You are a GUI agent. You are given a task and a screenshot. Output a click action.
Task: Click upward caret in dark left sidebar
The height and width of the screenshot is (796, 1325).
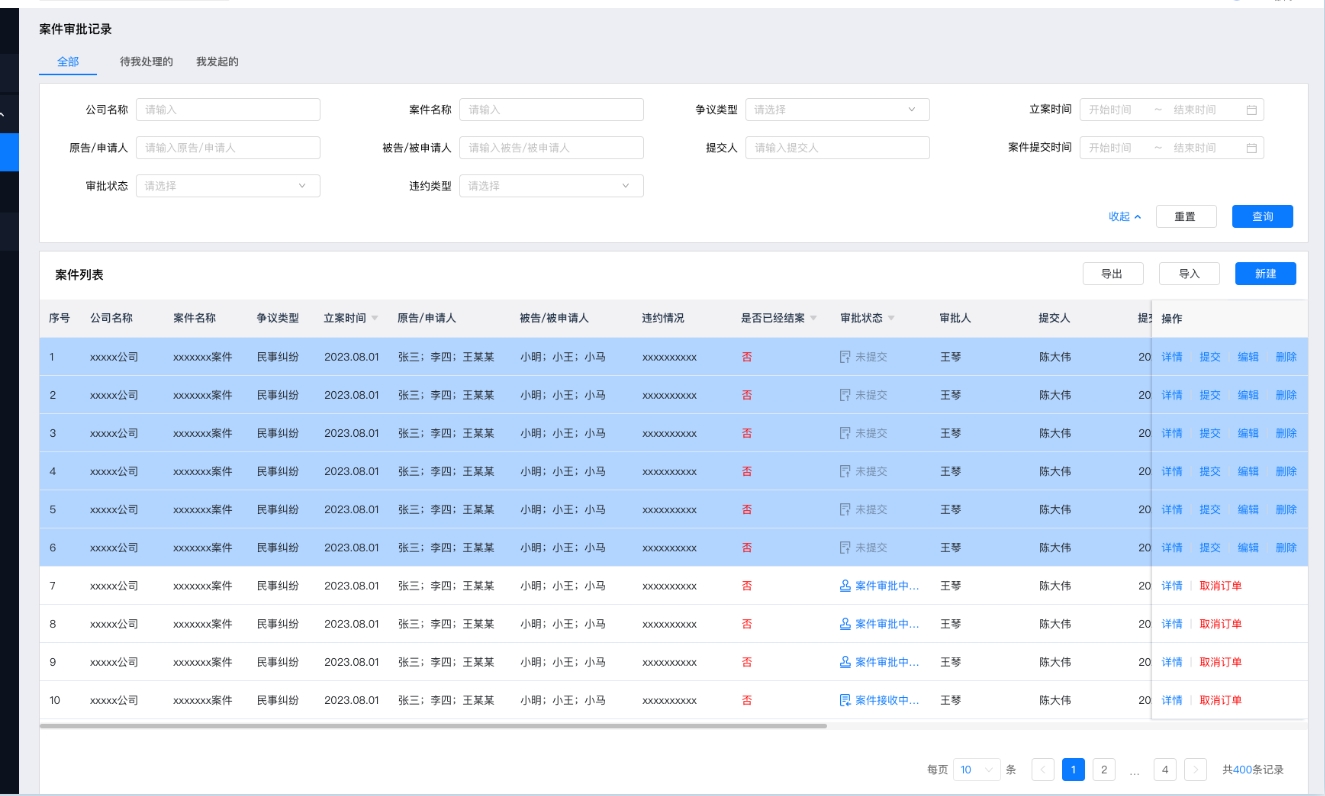point(3,115)
